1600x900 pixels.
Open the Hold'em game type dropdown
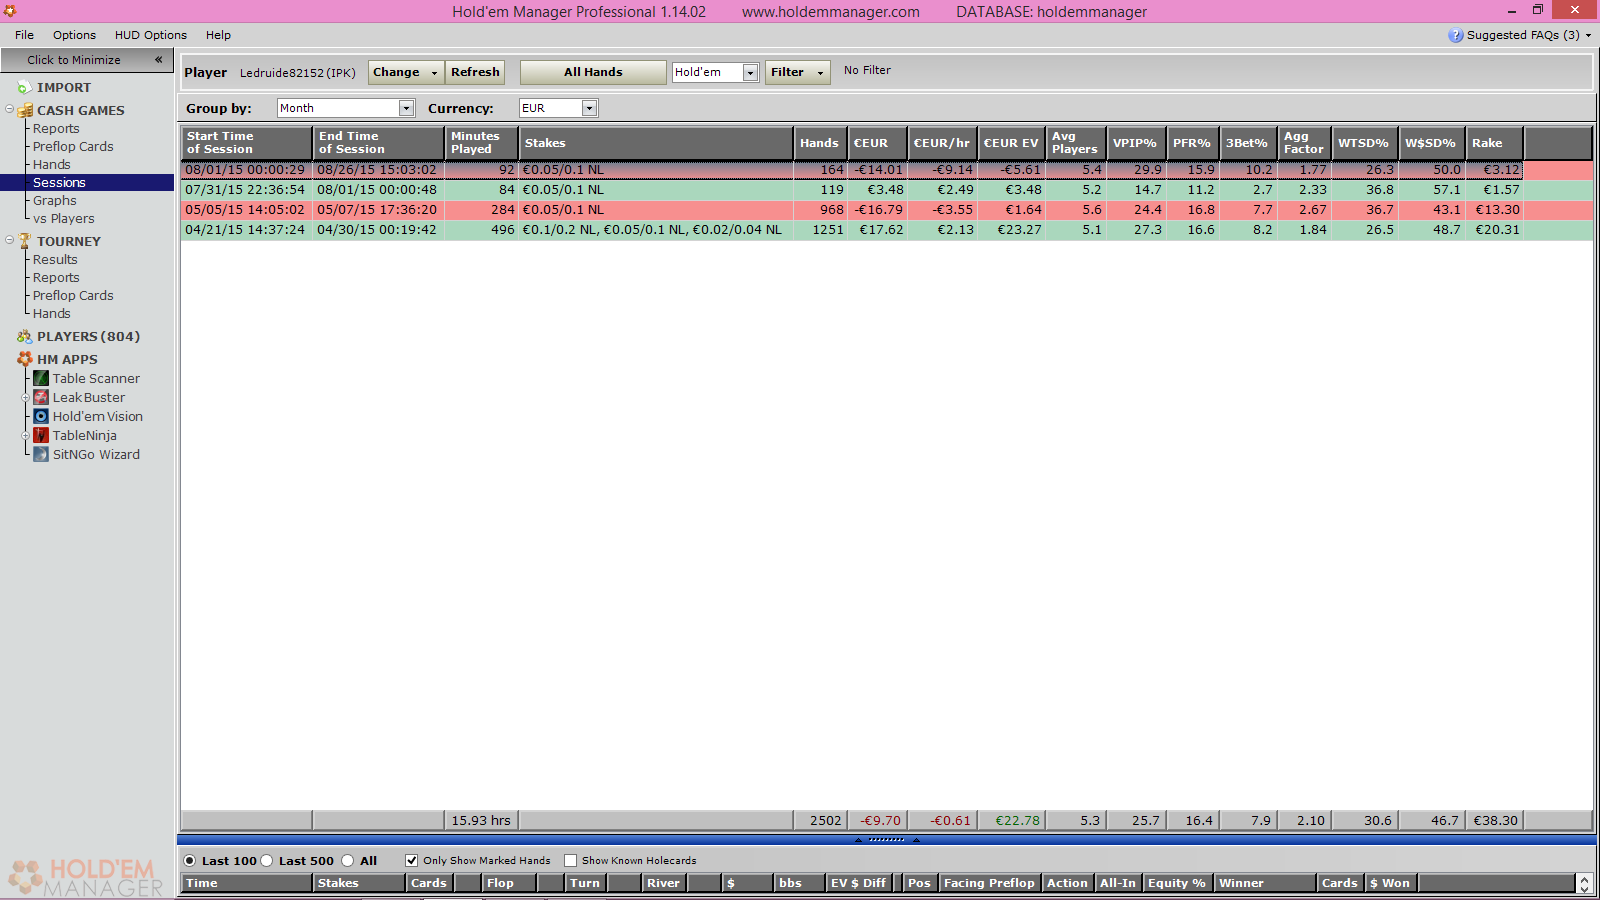click(750, 72)
